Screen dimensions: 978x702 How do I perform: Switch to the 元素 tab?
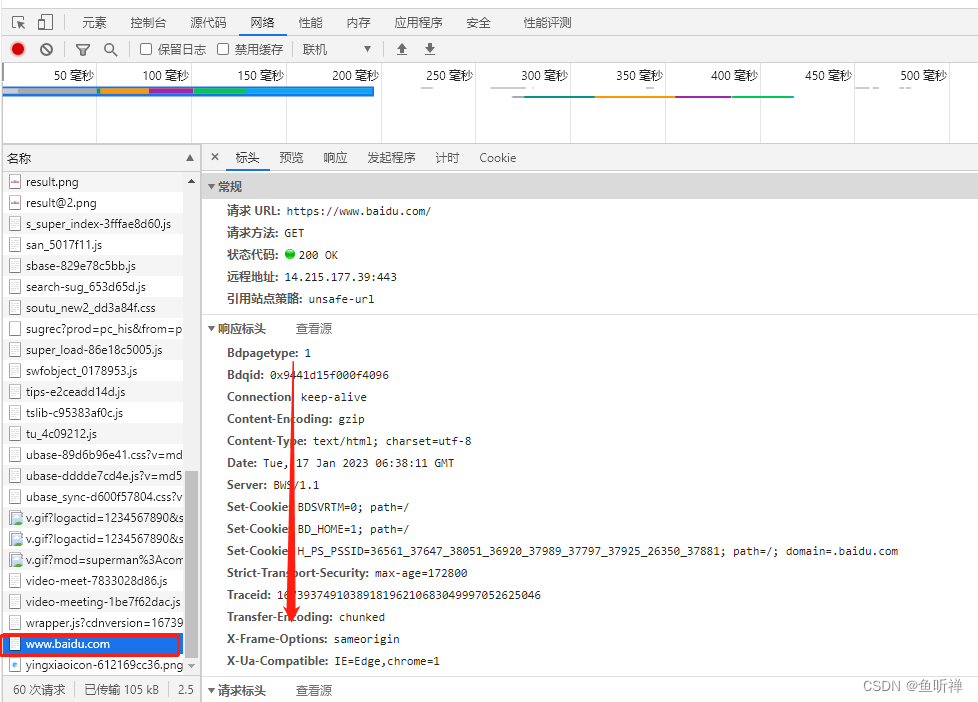tap(94, 23)
